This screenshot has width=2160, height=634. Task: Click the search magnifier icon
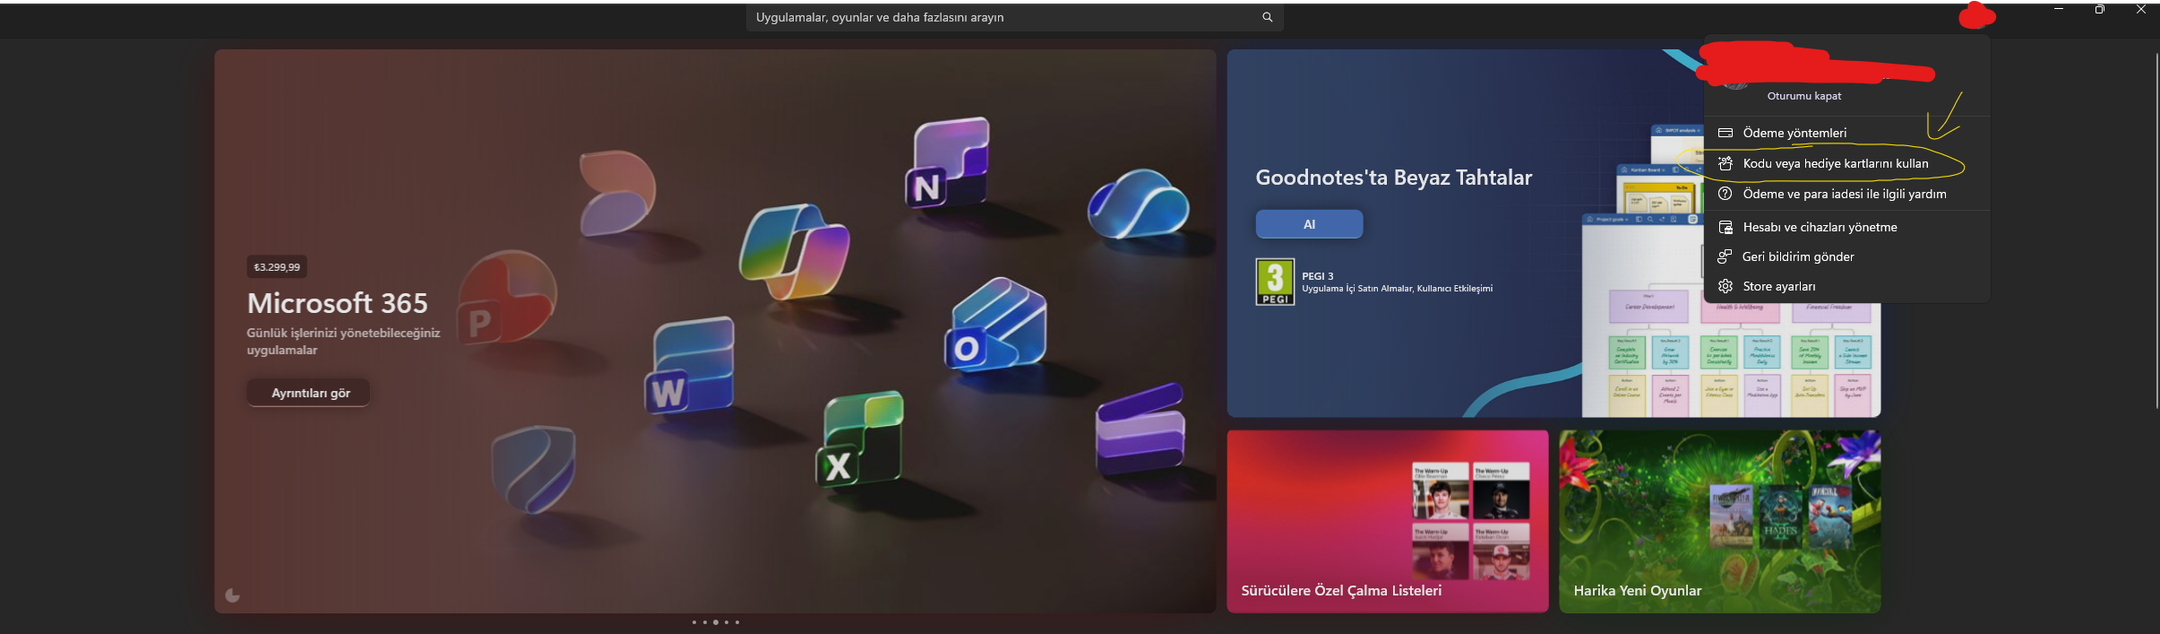coord(1267,17)
